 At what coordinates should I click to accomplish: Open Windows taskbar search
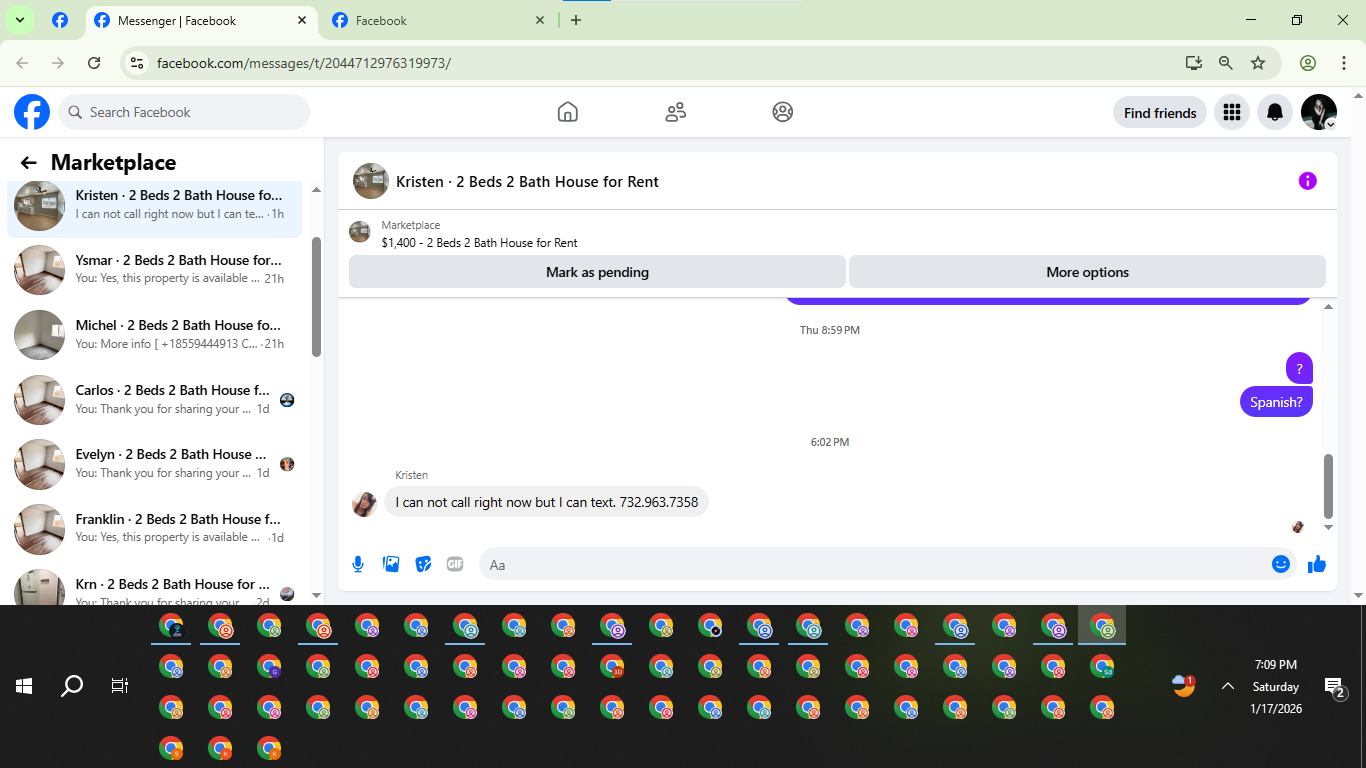[x=72, y=686]
